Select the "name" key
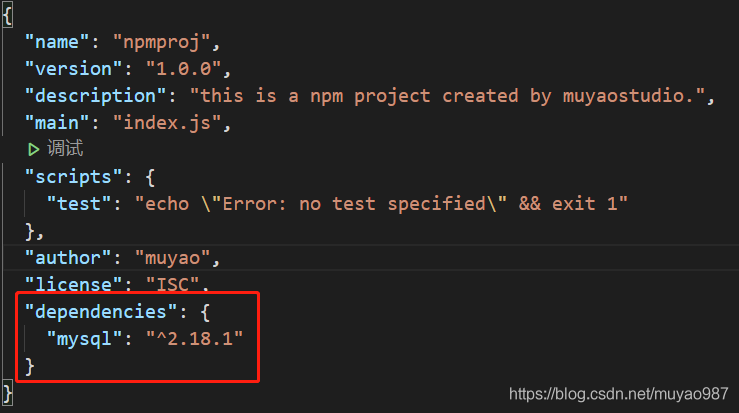The height and width of the screenshot is (413, 739). click(x=57, y=42)
